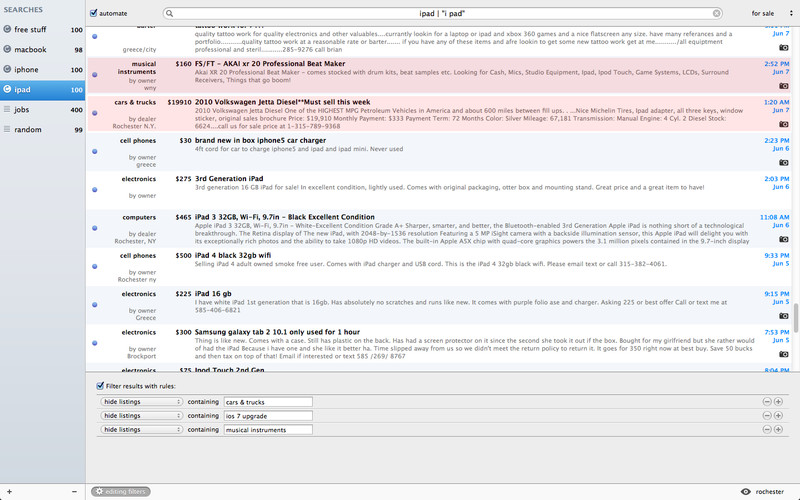Viewport: 800px width, 500px height.
Task: Add a new search with the sidebar plus button
Action: tap(9, 491)
